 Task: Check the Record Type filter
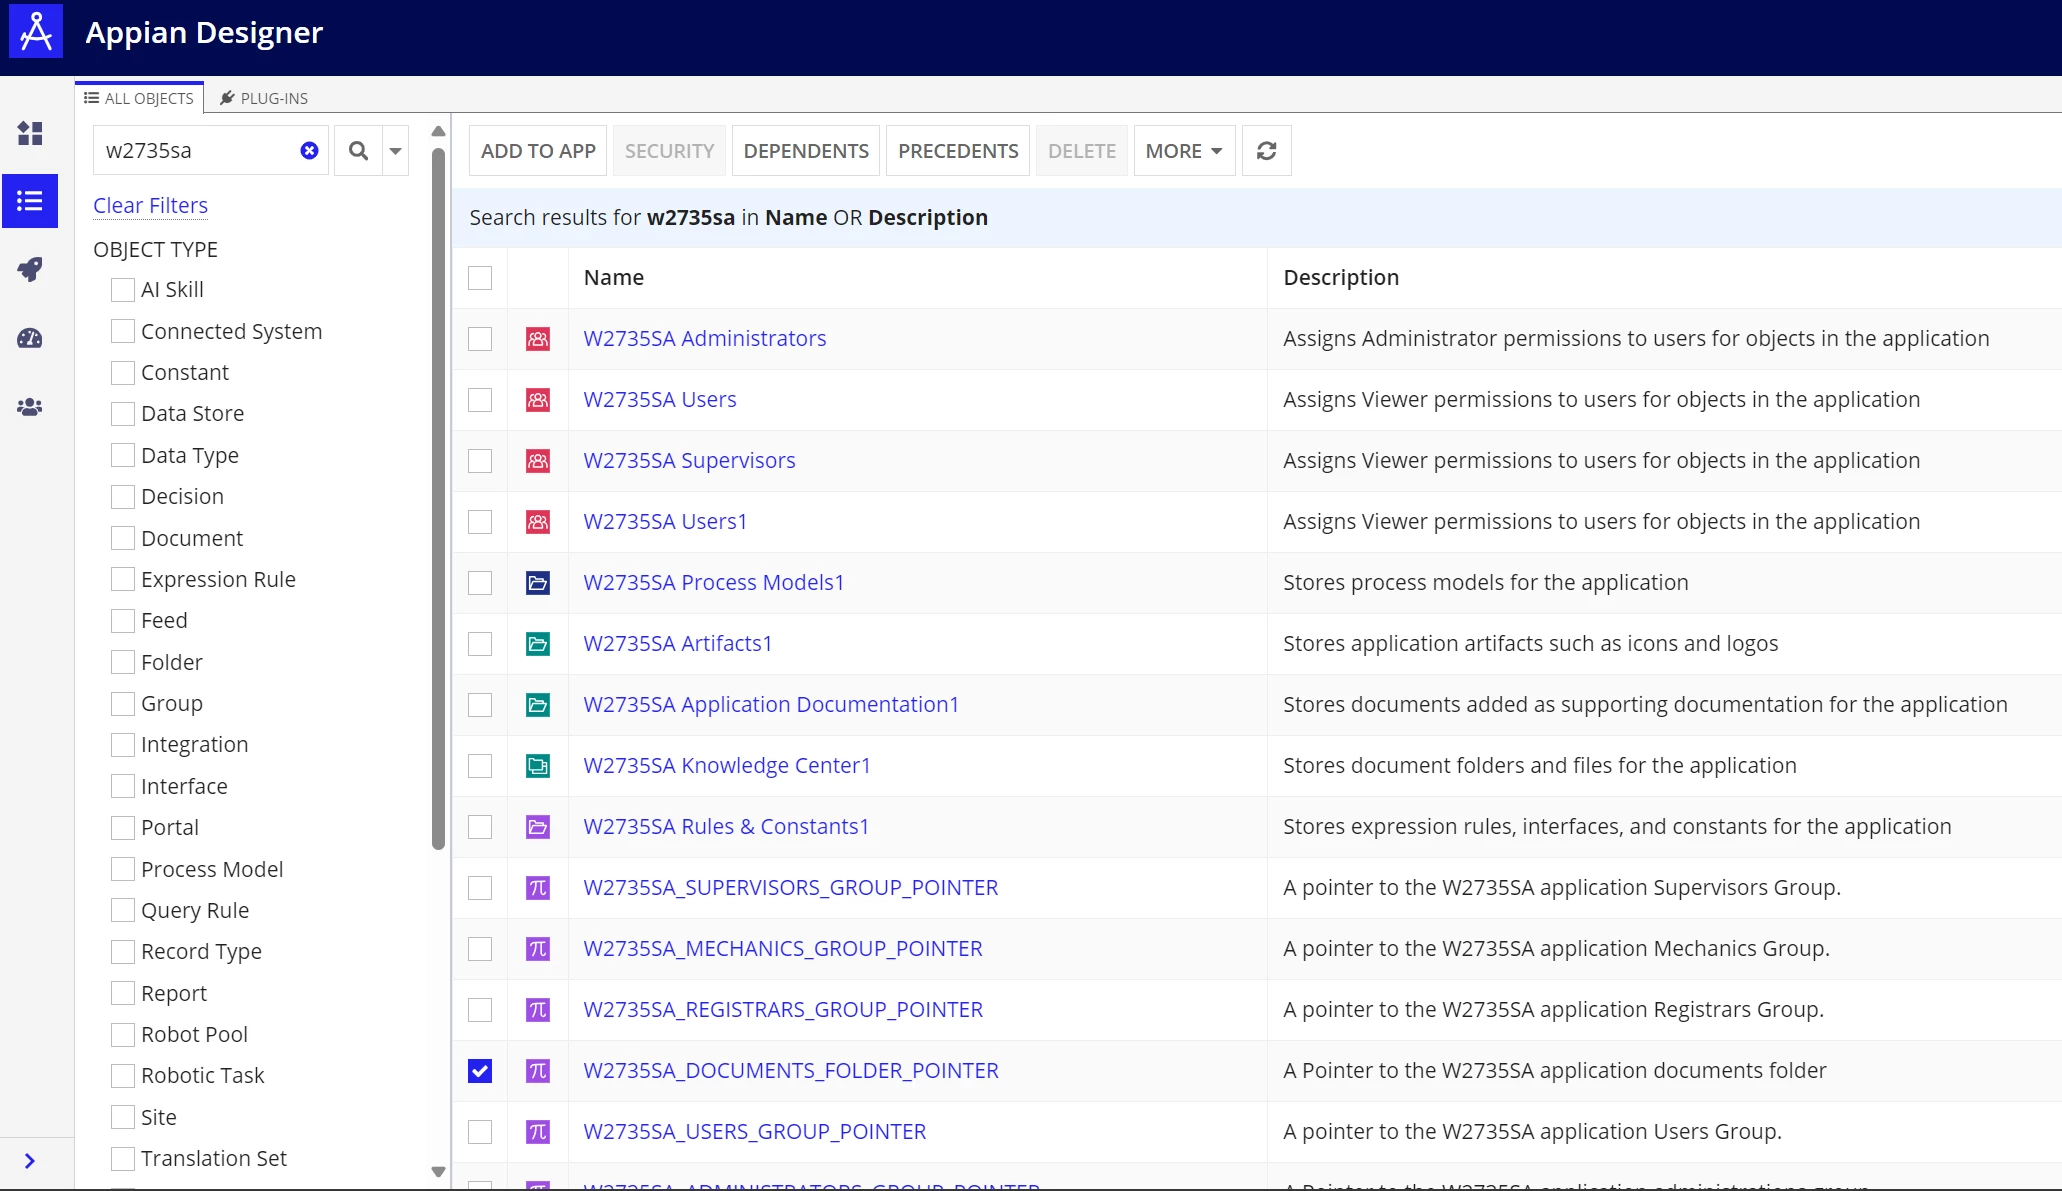pos(123,952)
